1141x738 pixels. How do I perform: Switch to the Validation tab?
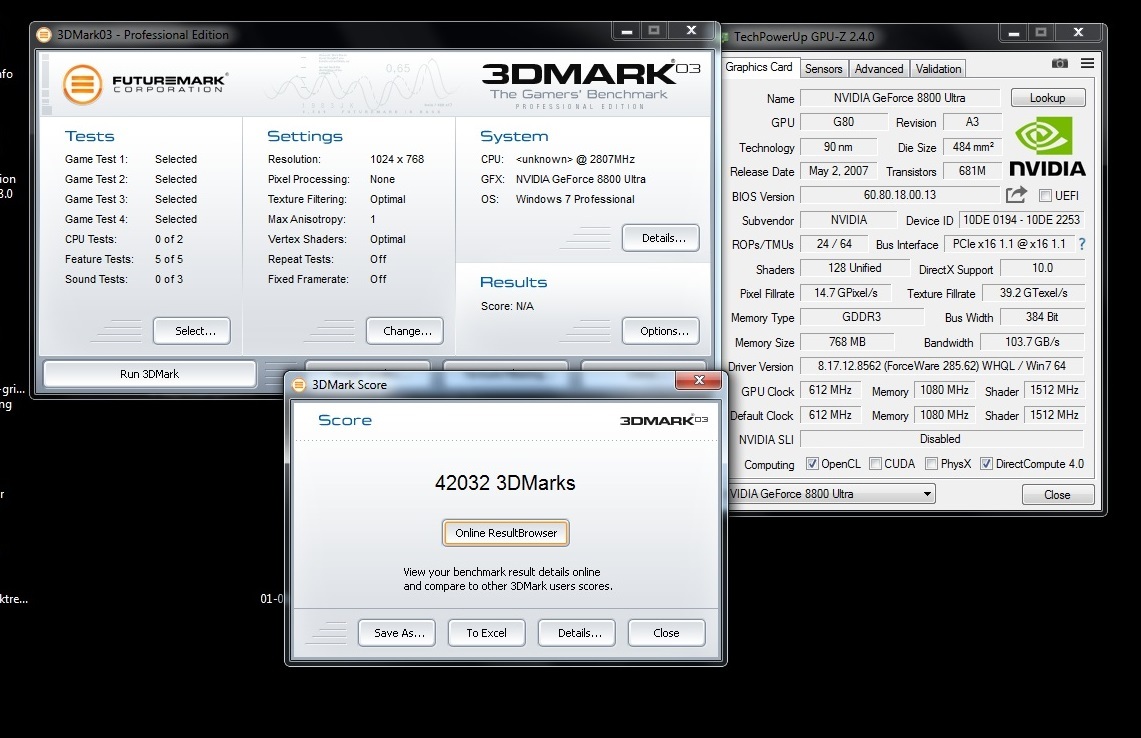pyautogui.click(x=938, y=69)
